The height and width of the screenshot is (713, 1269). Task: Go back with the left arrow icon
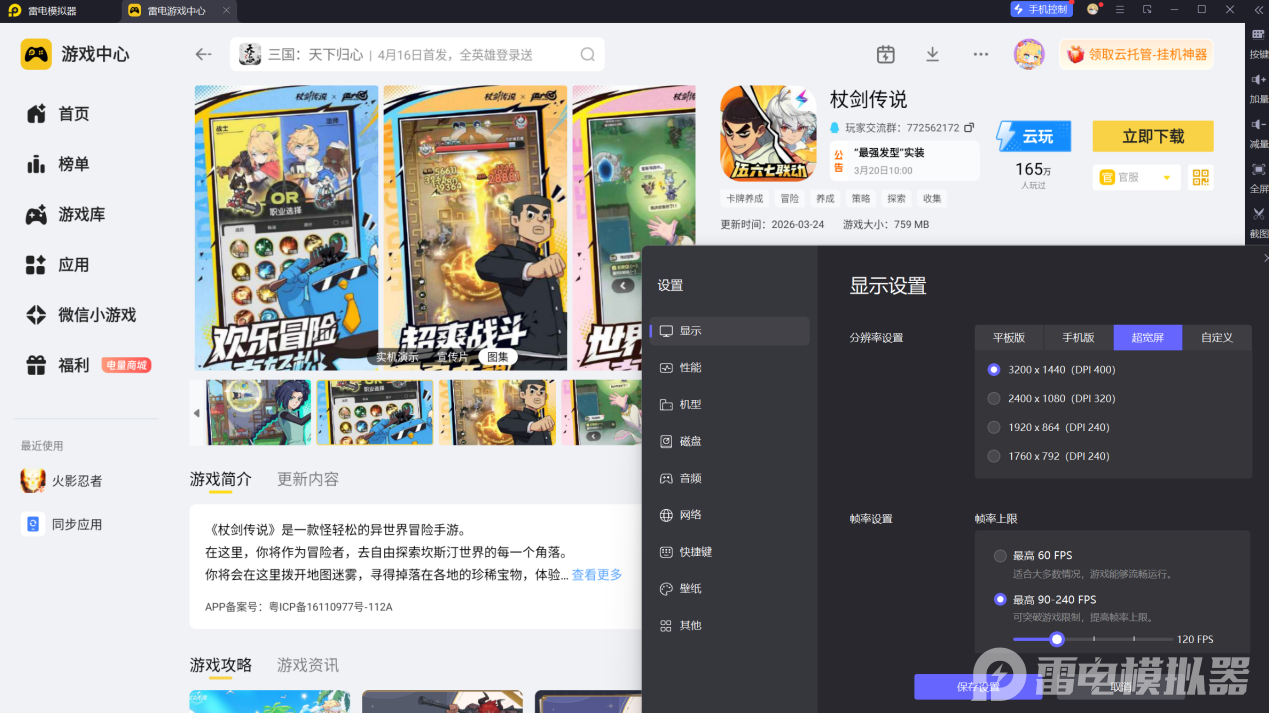point(204,54)
